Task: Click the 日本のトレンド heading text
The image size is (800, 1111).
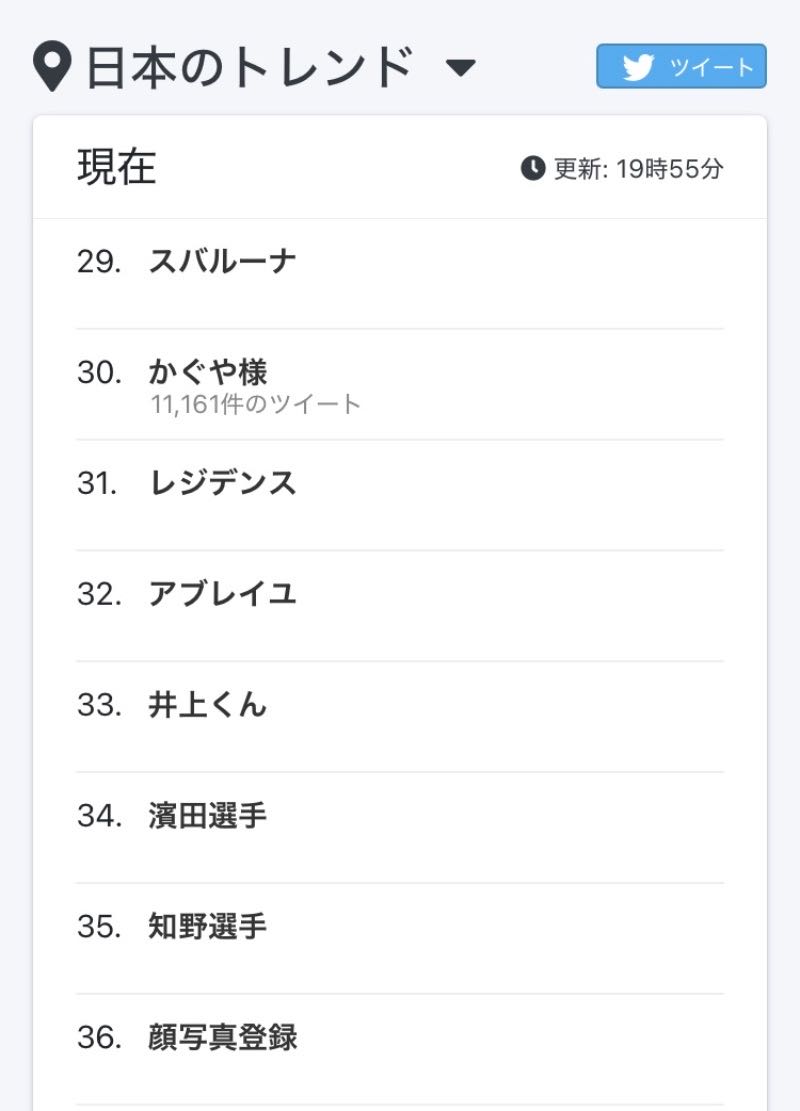Action: (x=250, y=68)
